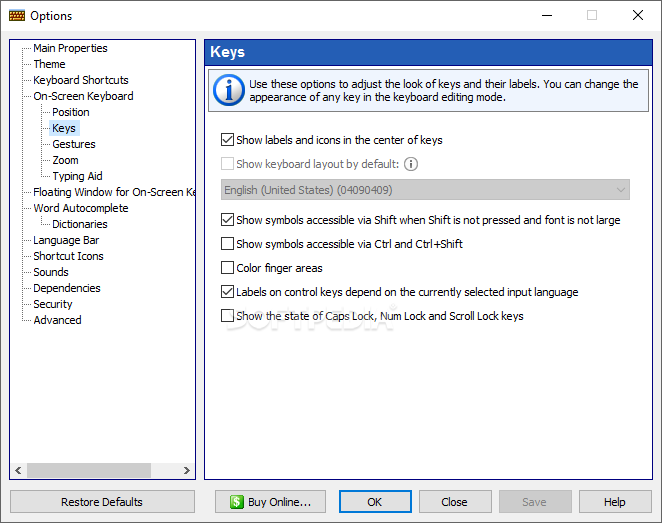Click the Restore Defaults button
662x523 pixels.
point(102,502)
